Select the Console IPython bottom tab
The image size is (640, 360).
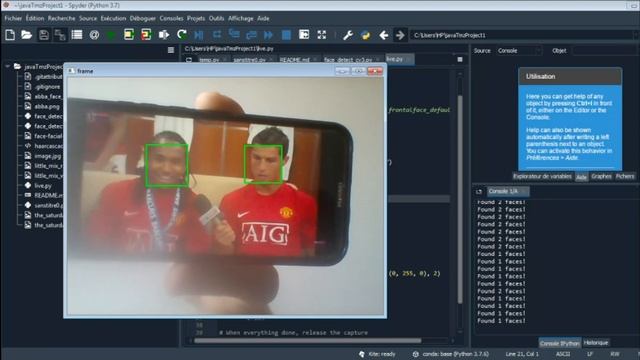point(559,343)
